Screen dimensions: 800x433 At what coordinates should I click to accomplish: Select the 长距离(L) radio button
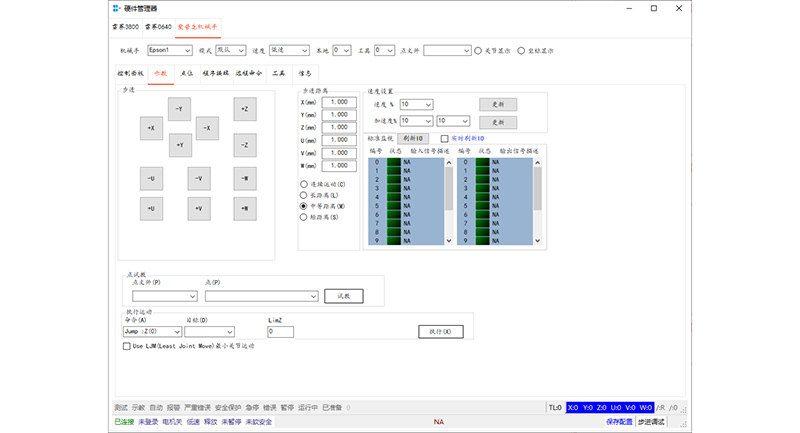click(304, 195)
